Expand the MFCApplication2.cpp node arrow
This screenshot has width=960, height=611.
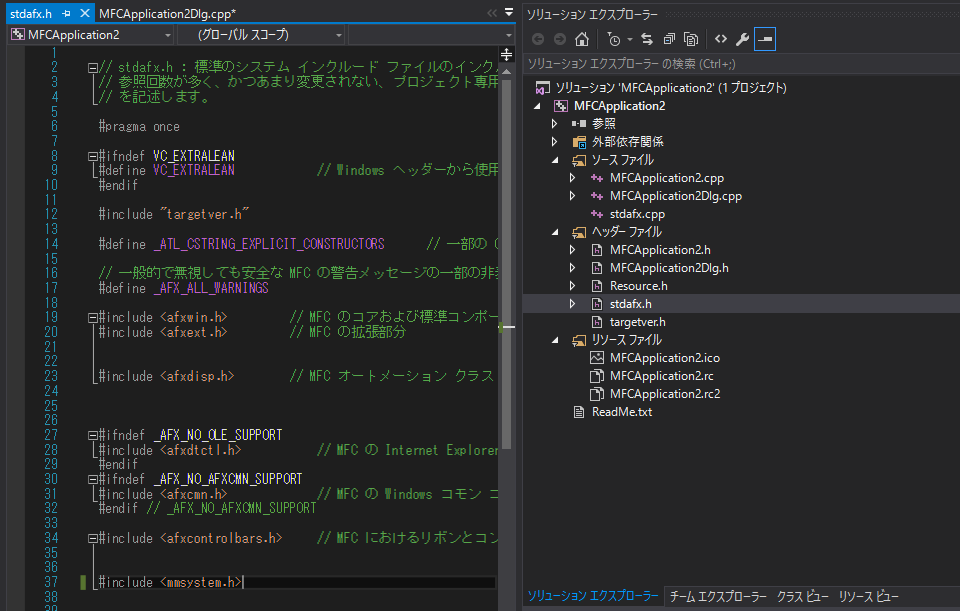[572, 178]
